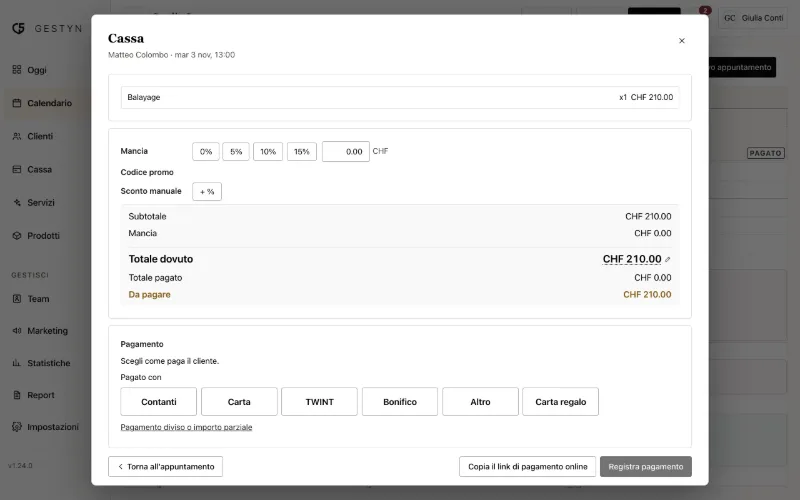The width and height of the screenshot is (800, 500).
Task: Click the Totale pagato CHF 0.00 value
Action: [x=653, y=278]
